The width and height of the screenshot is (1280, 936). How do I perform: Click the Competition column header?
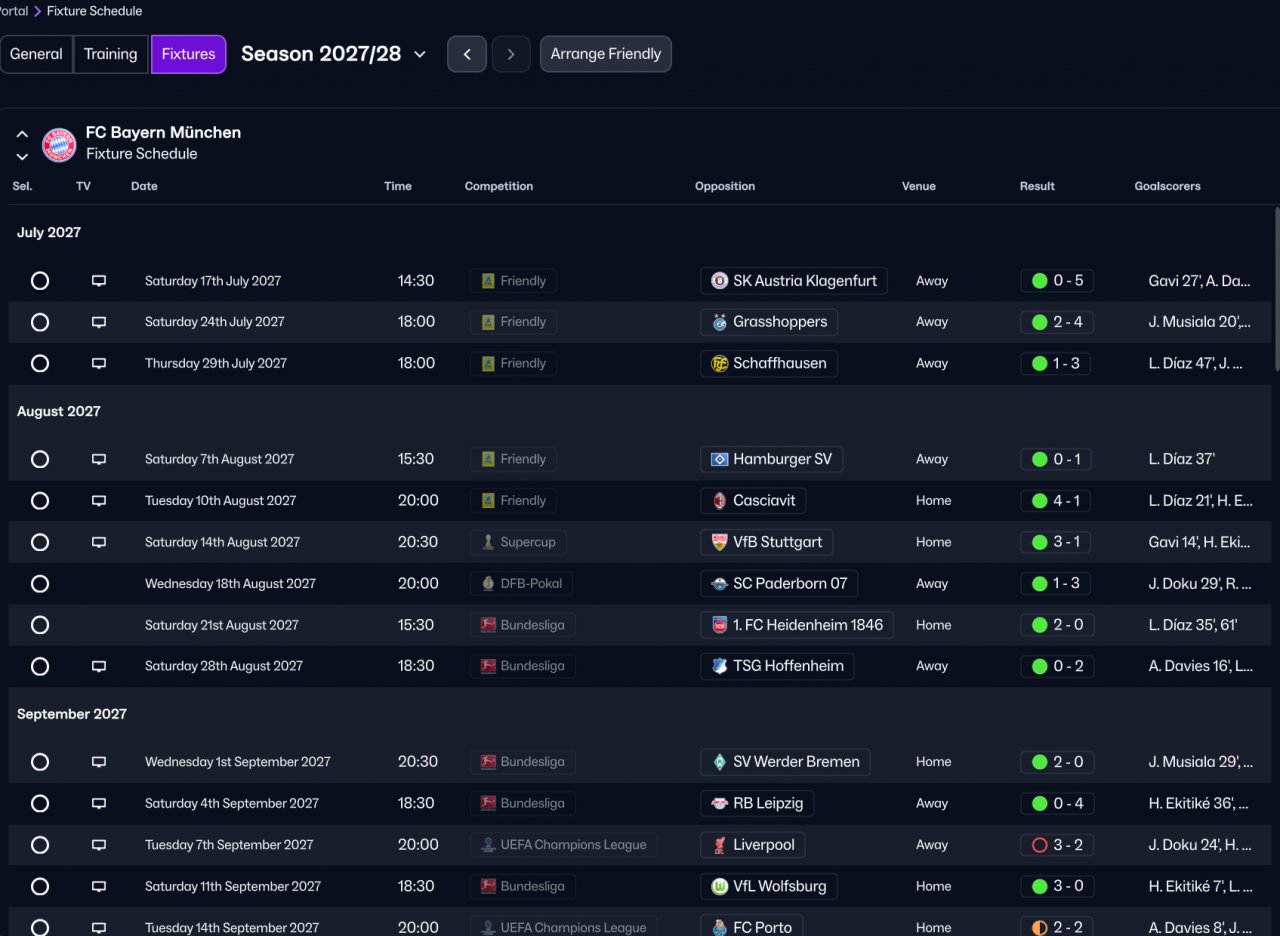click(x=499, y=186)
